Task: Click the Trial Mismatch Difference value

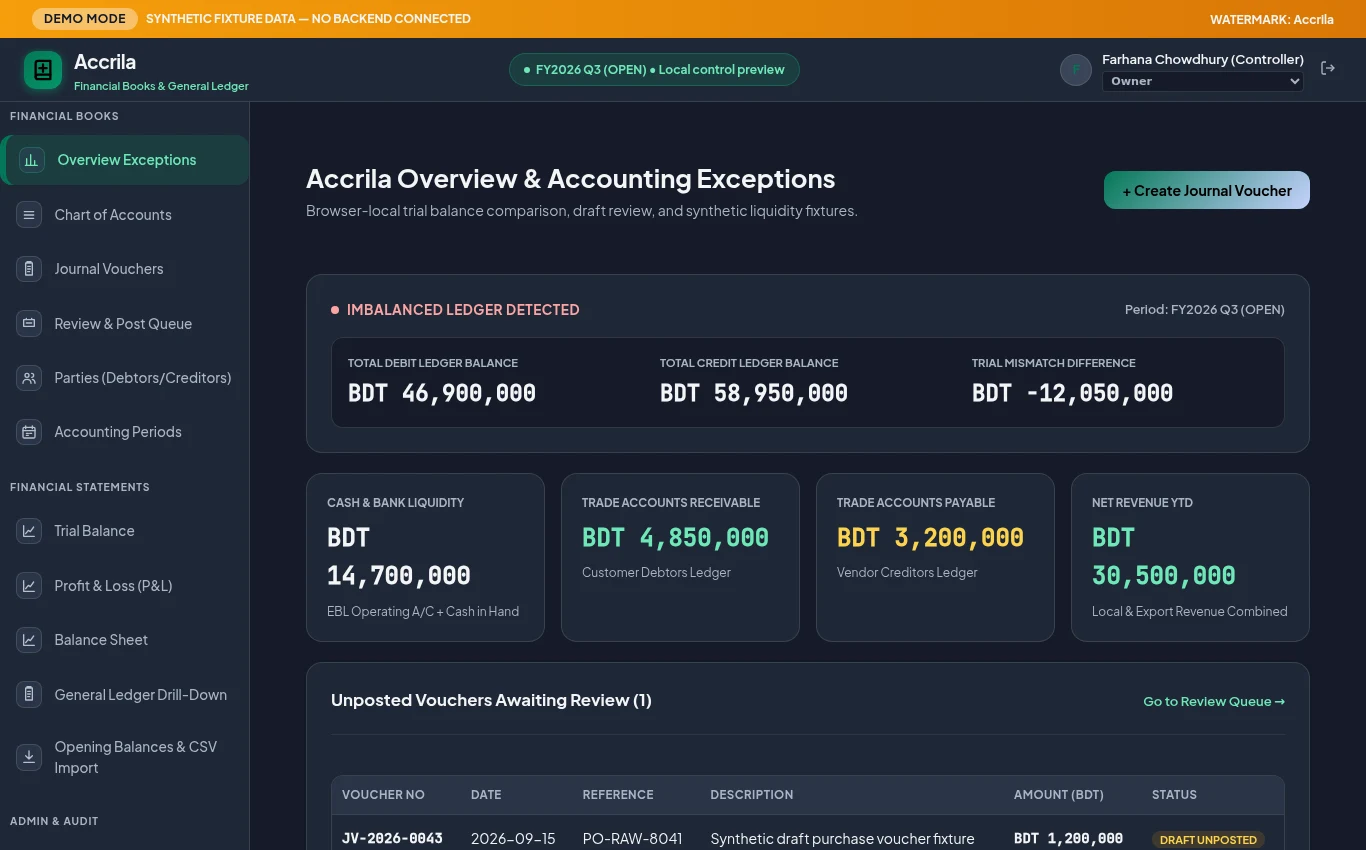Action: [x=1072, y=393]
